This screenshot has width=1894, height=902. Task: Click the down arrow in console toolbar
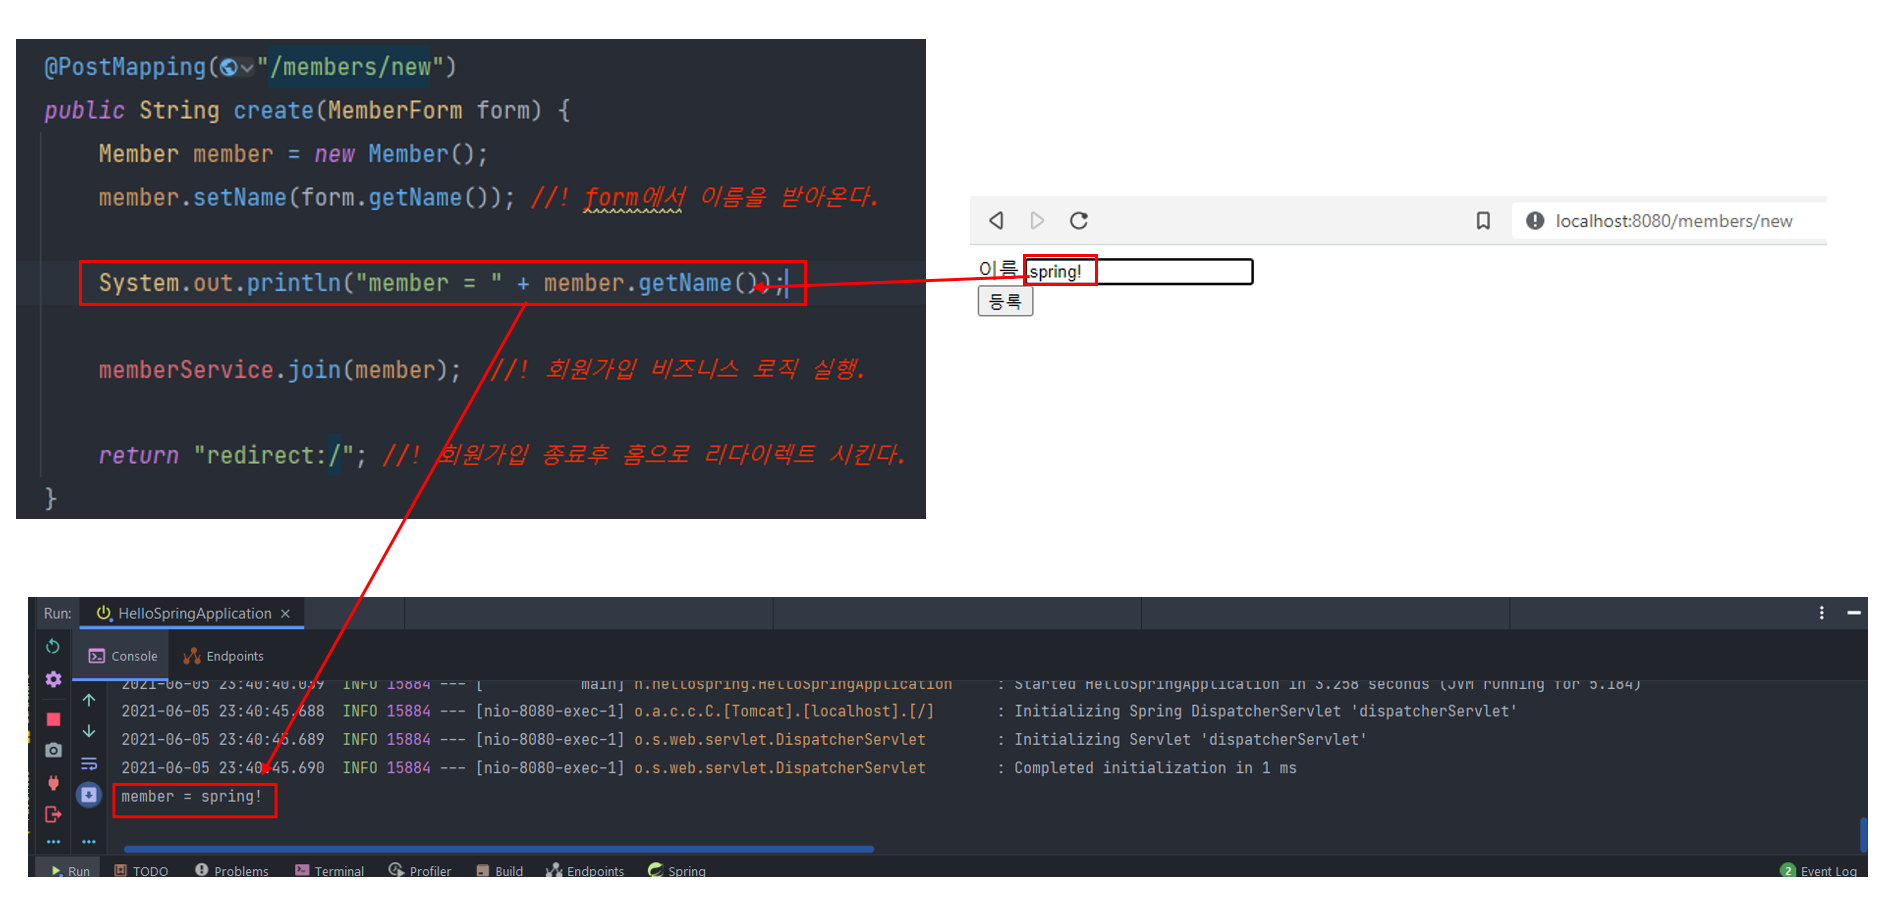pyautogui.click(x=89, y=731)
